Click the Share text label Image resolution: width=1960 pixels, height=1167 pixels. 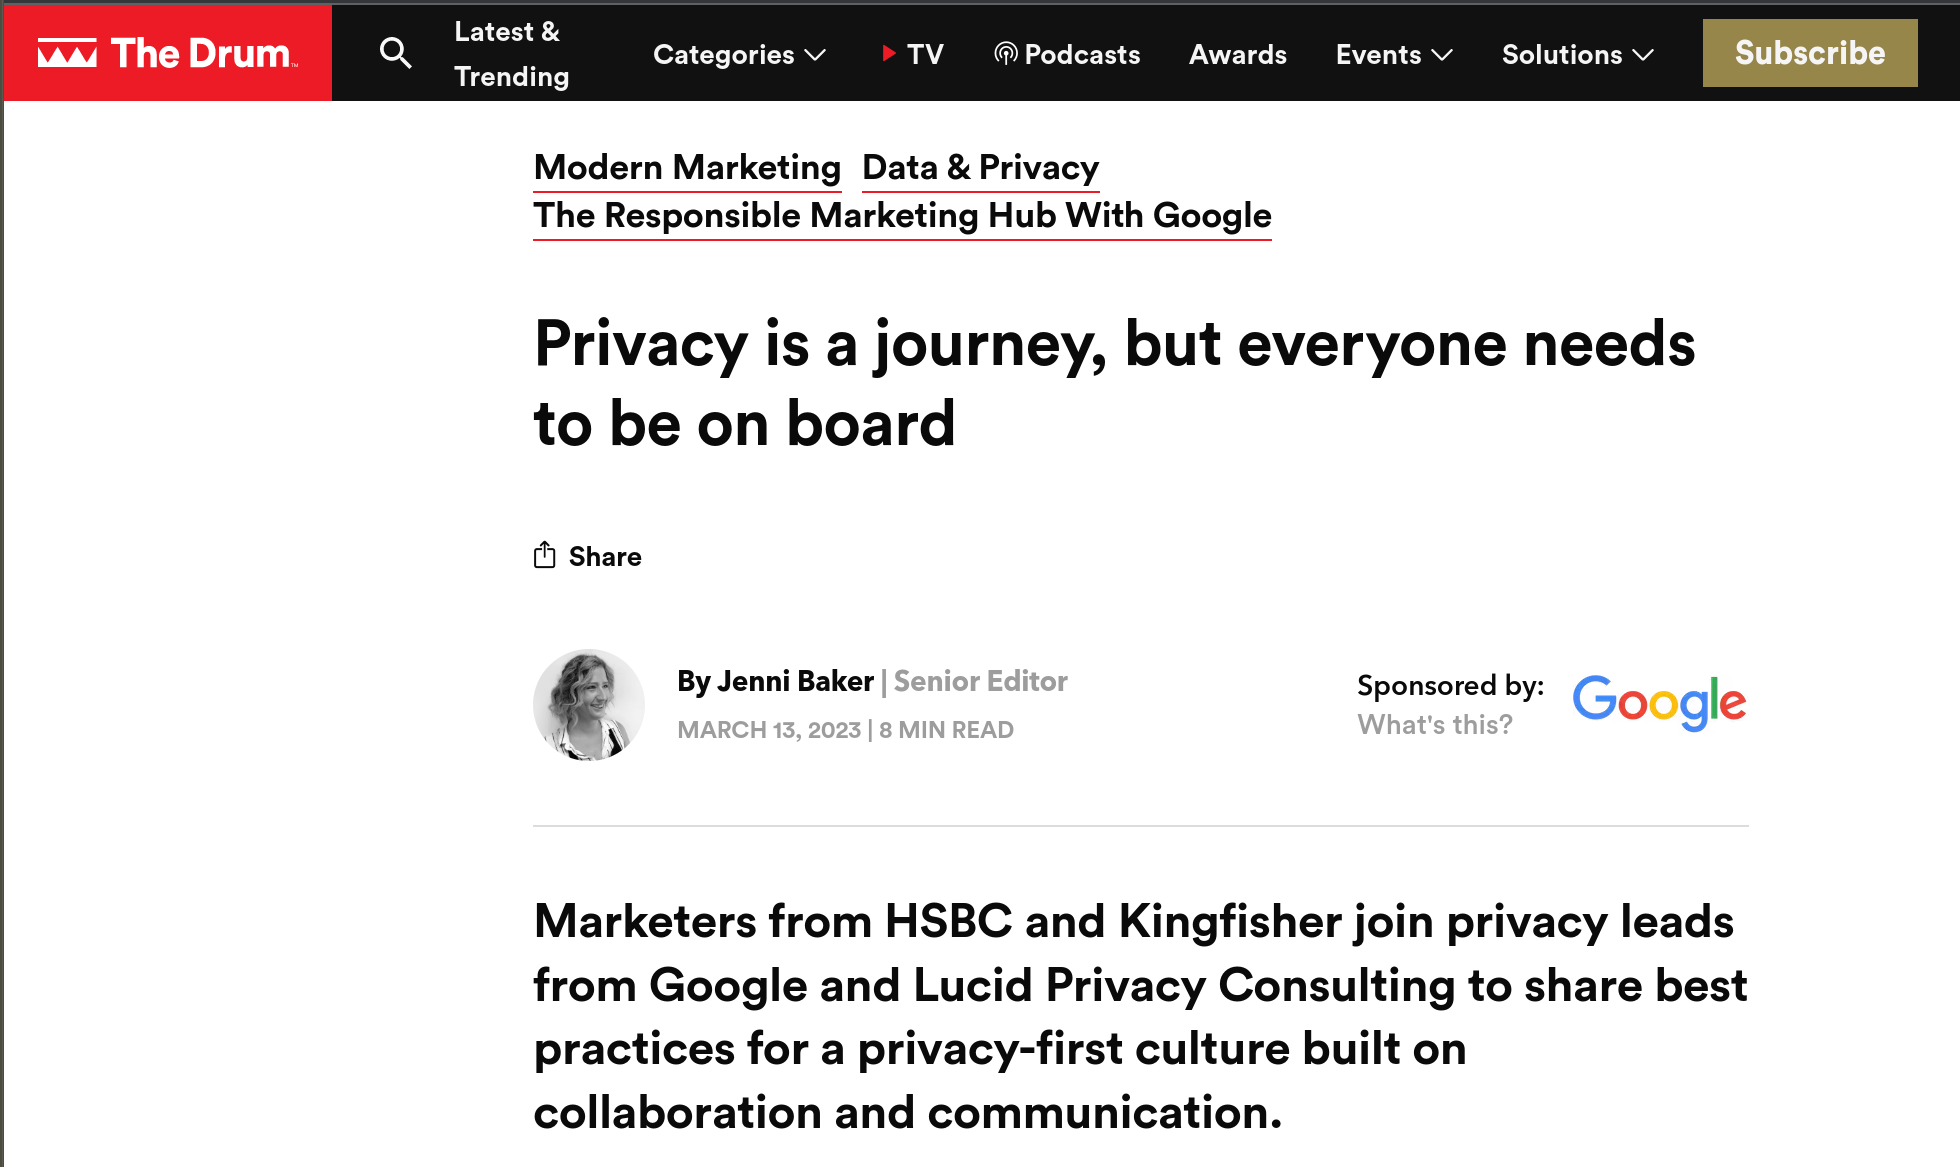click(x=605, y=556)
